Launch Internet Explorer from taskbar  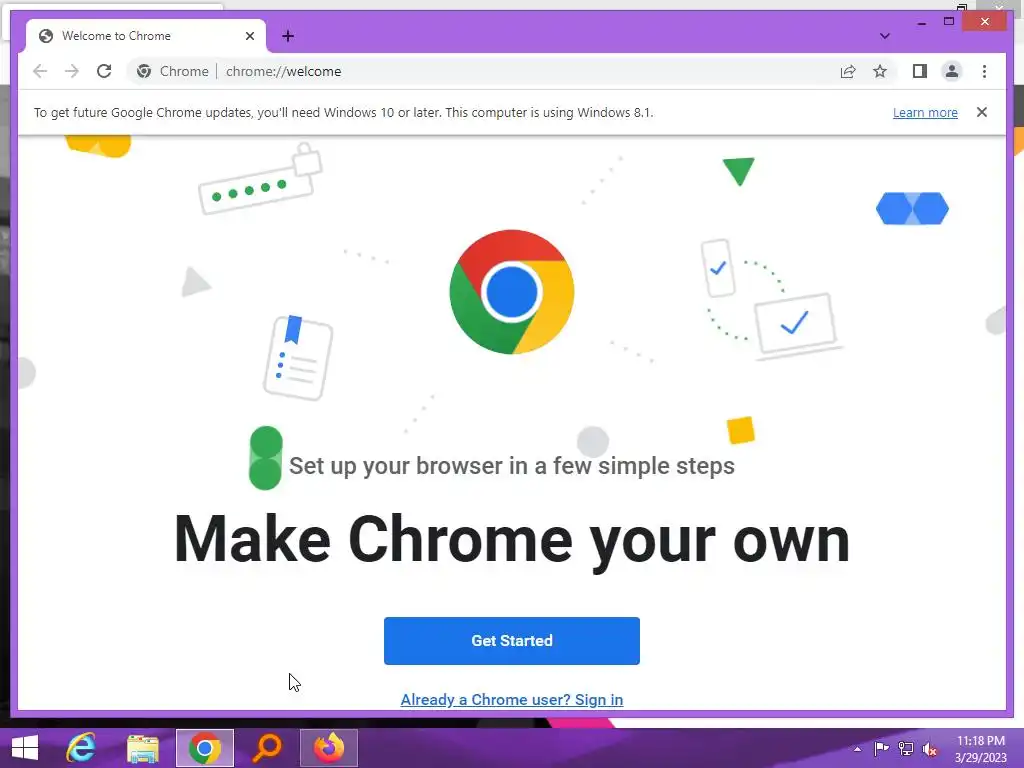coord(81,748)
